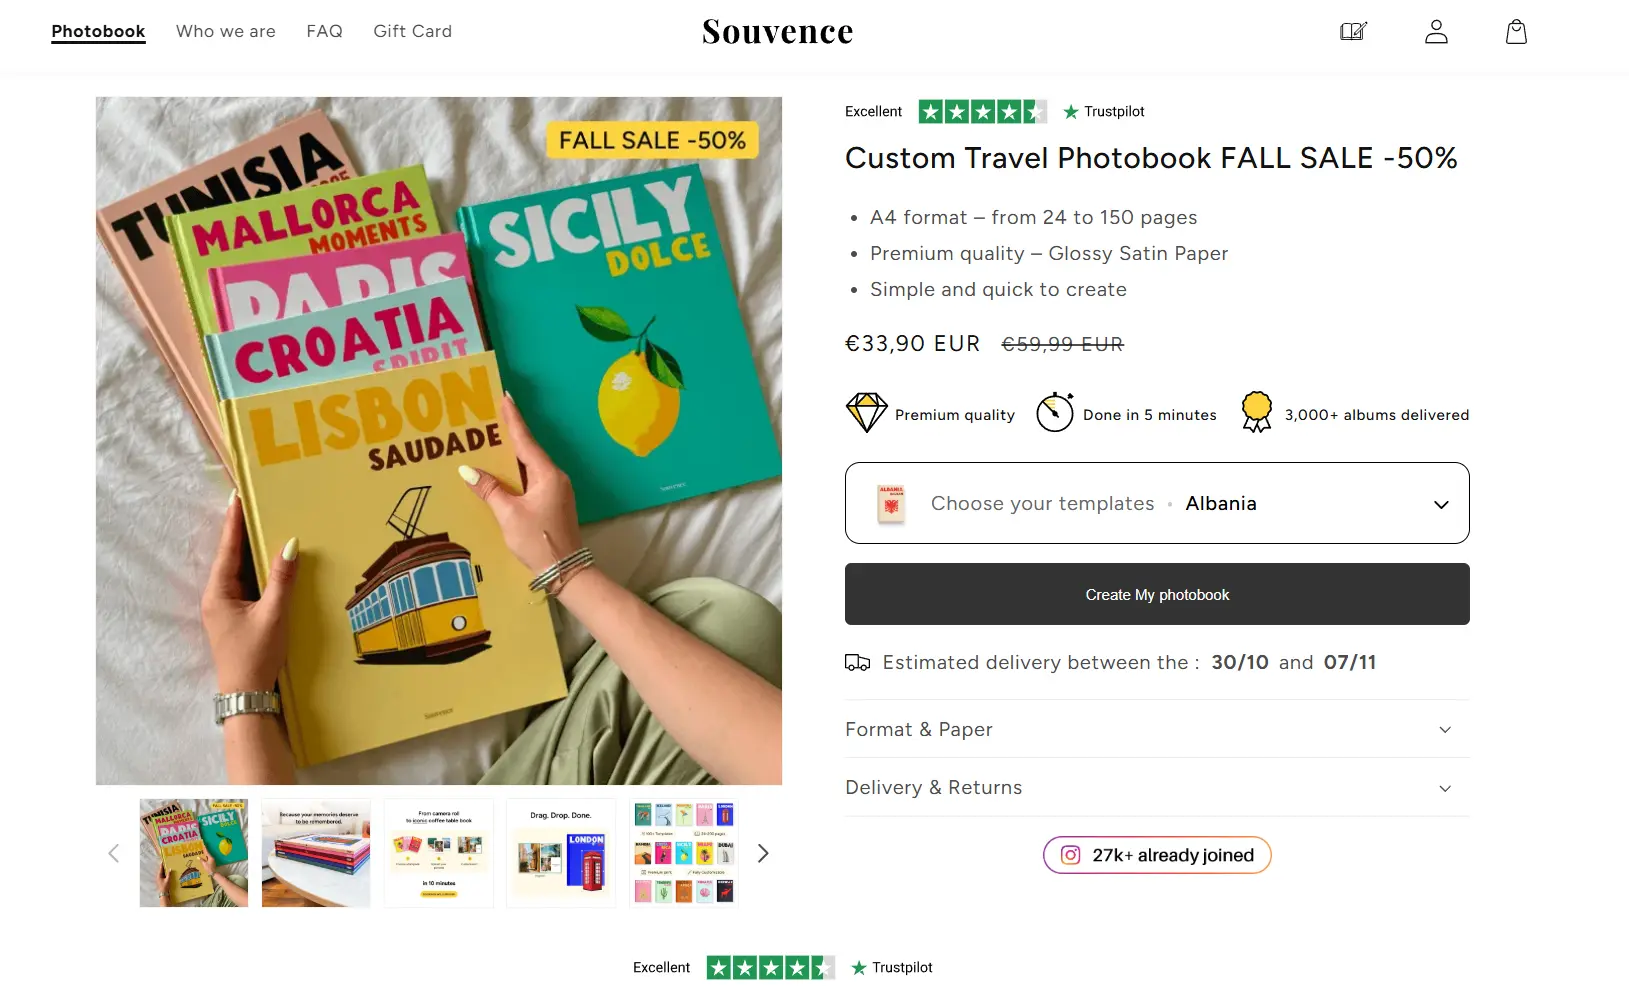Expand the Format & Paper section
Image resolution: width=1629 pixels, height=1008 pixels.
(x=1156, y=729)
